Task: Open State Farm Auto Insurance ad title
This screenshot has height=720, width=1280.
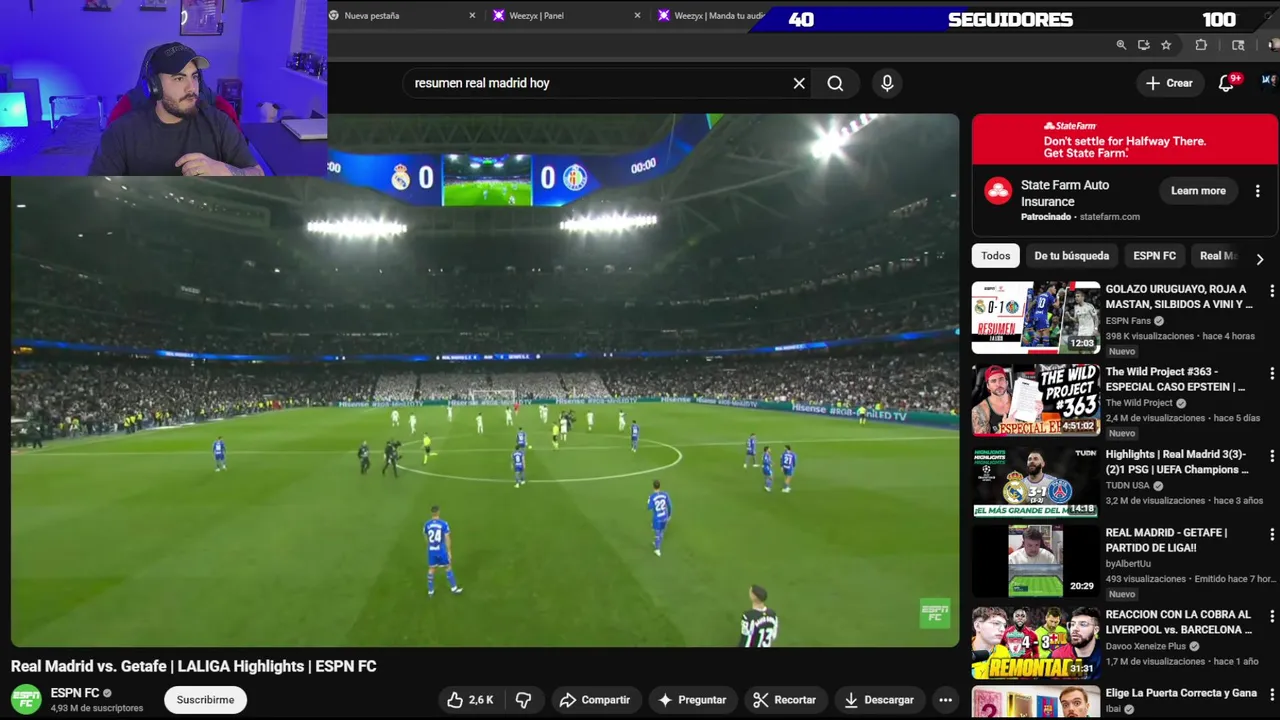Action: coord(1064,193)
